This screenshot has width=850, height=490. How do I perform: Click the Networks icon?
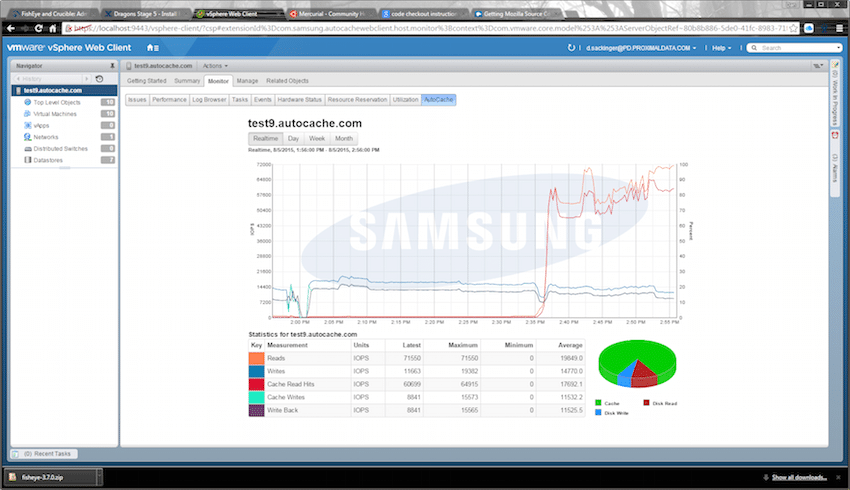point(28,137)
